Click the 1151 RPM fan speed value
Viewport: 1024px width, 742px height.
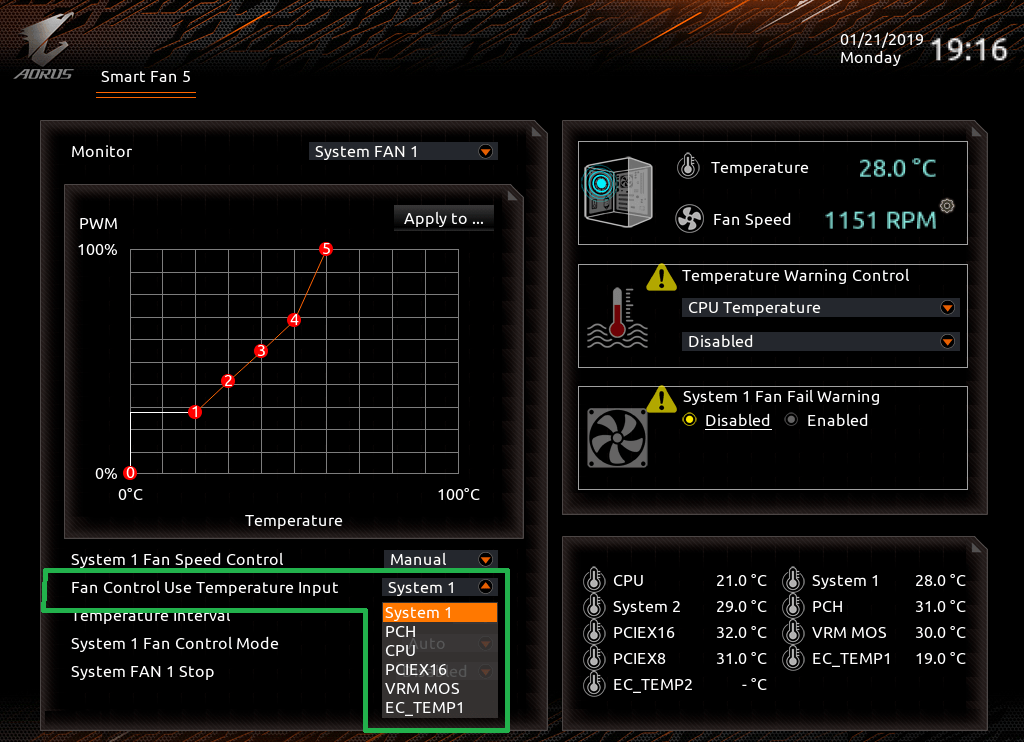pos(880,220)
